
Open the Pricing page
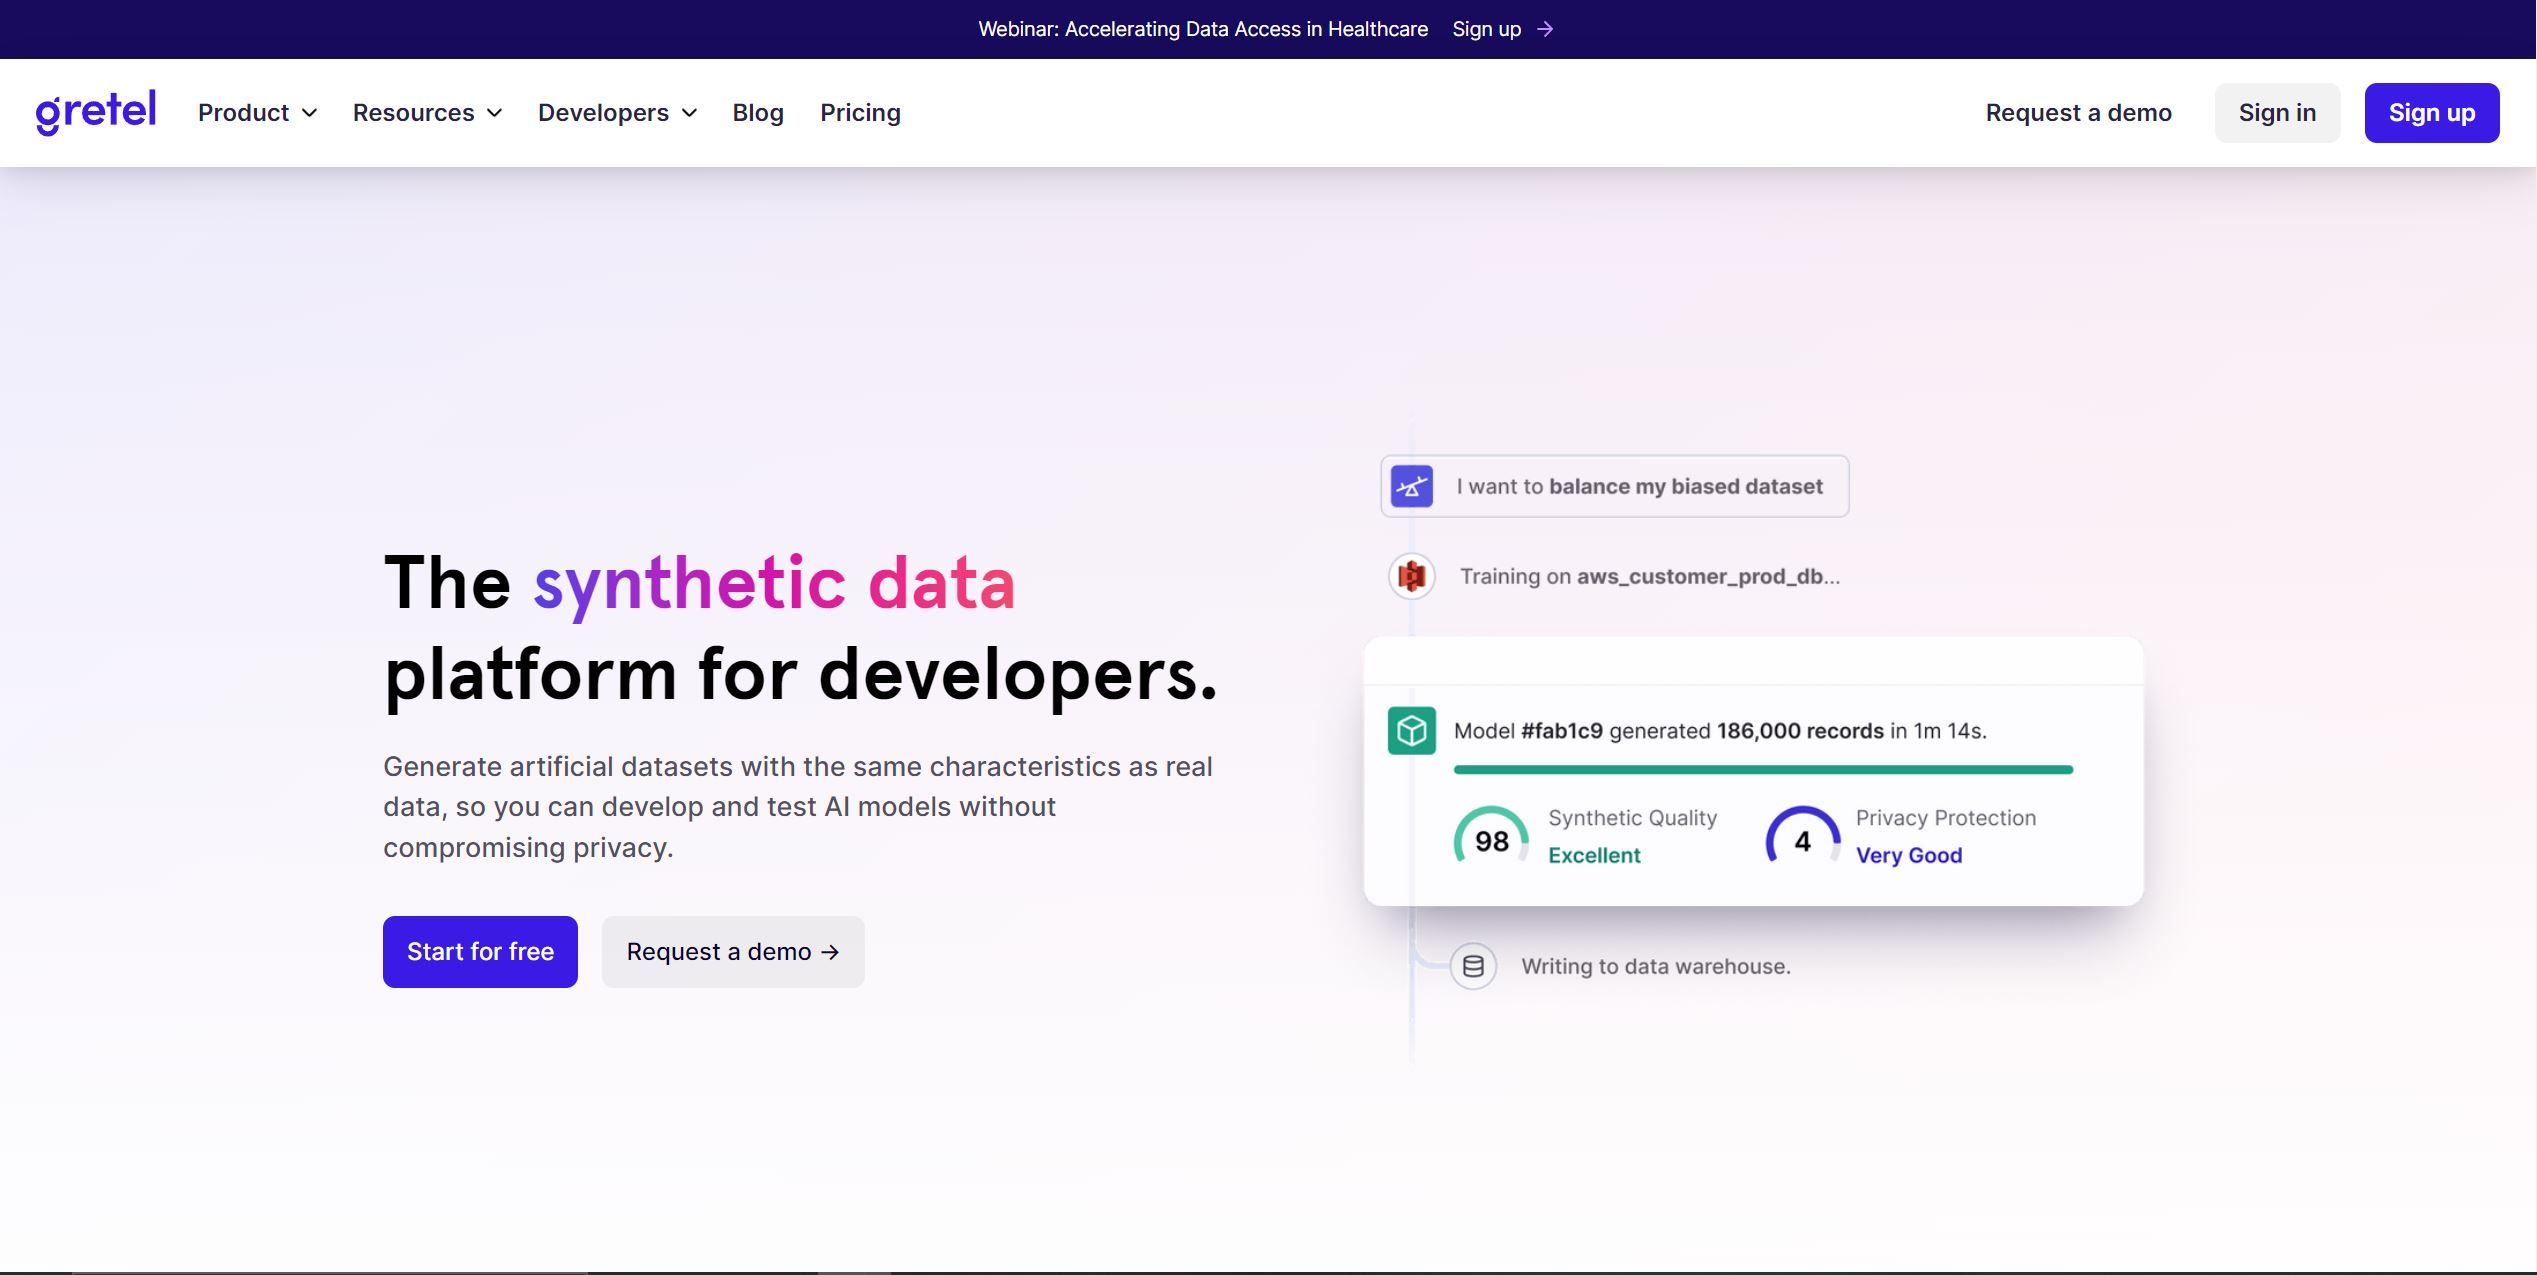click(x=860, y=112)
